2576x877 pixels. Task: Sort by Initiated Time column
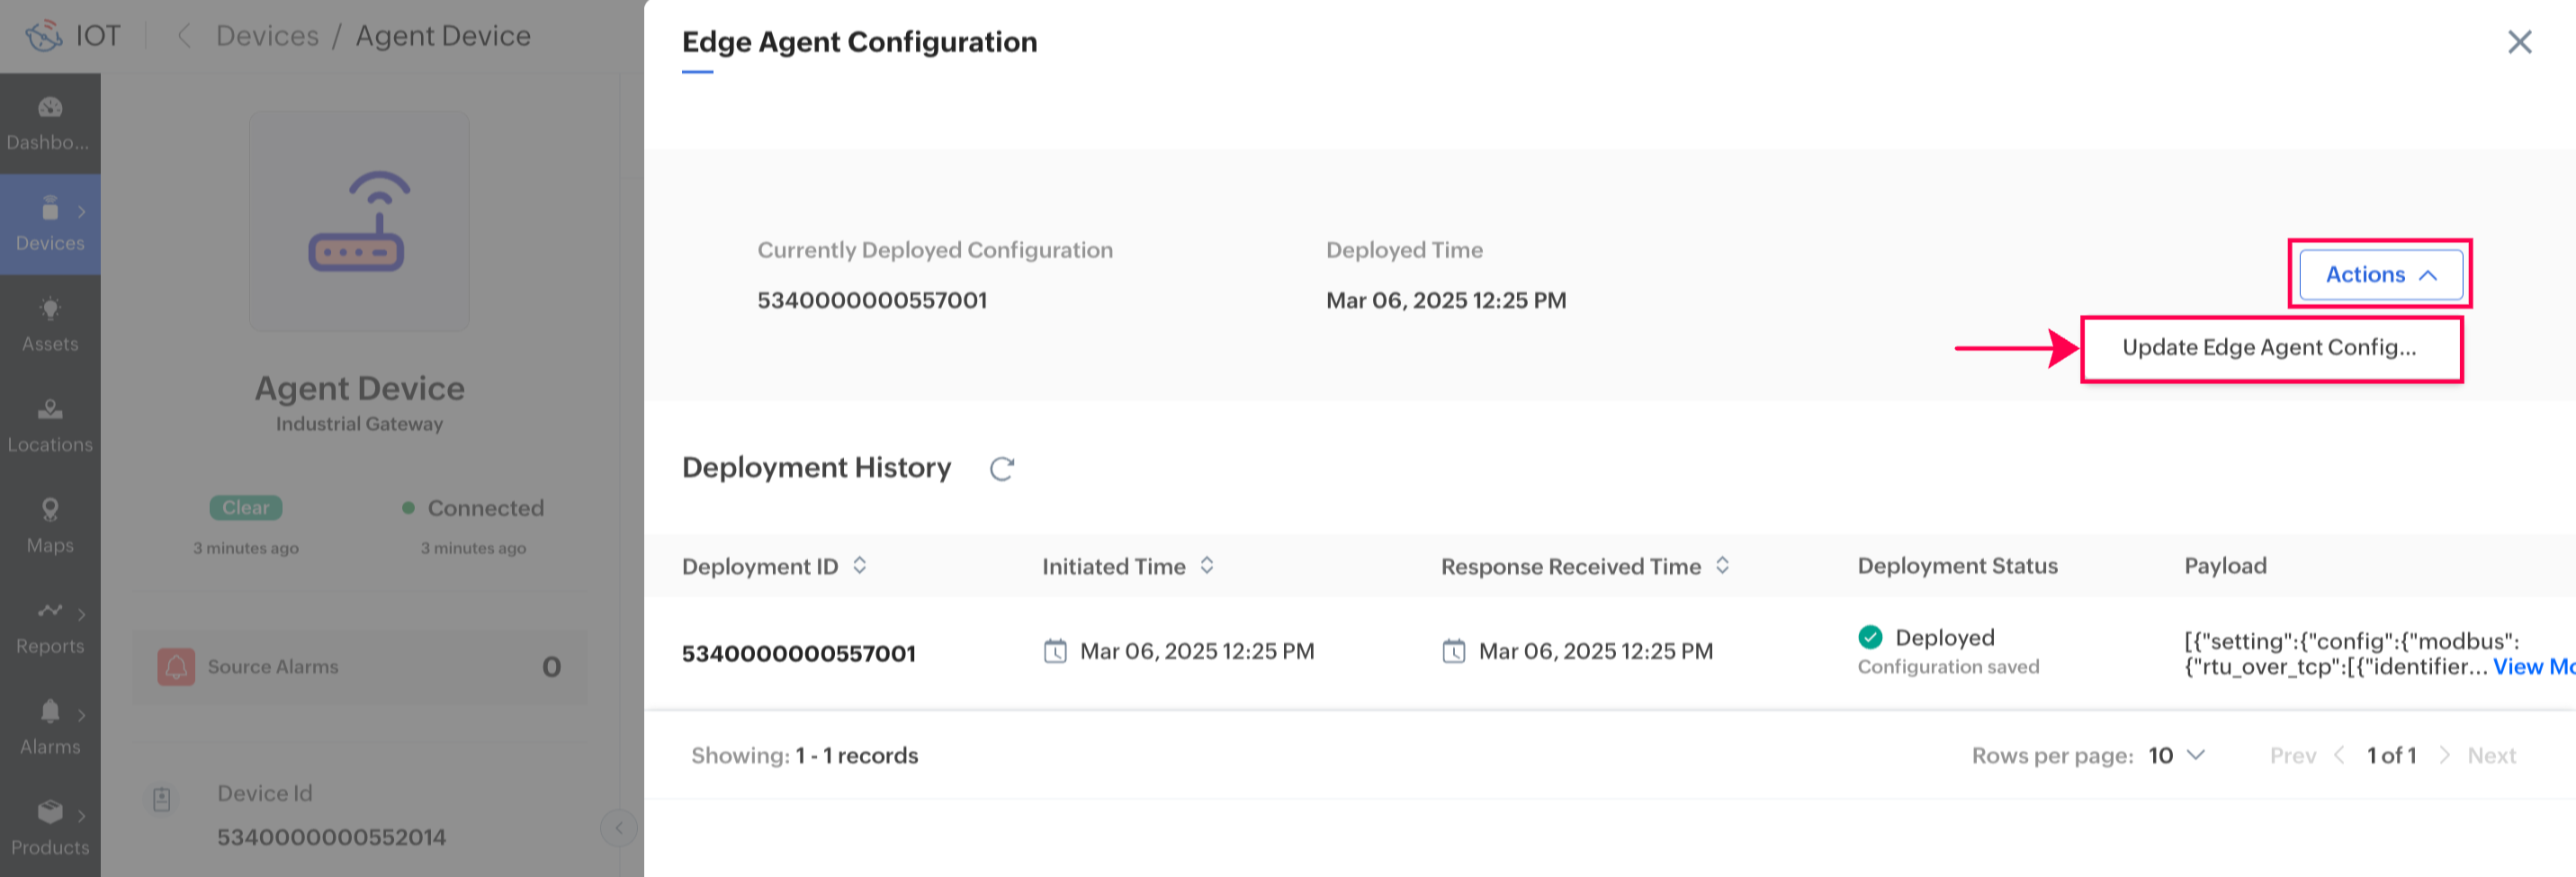tap(1207, 566)
